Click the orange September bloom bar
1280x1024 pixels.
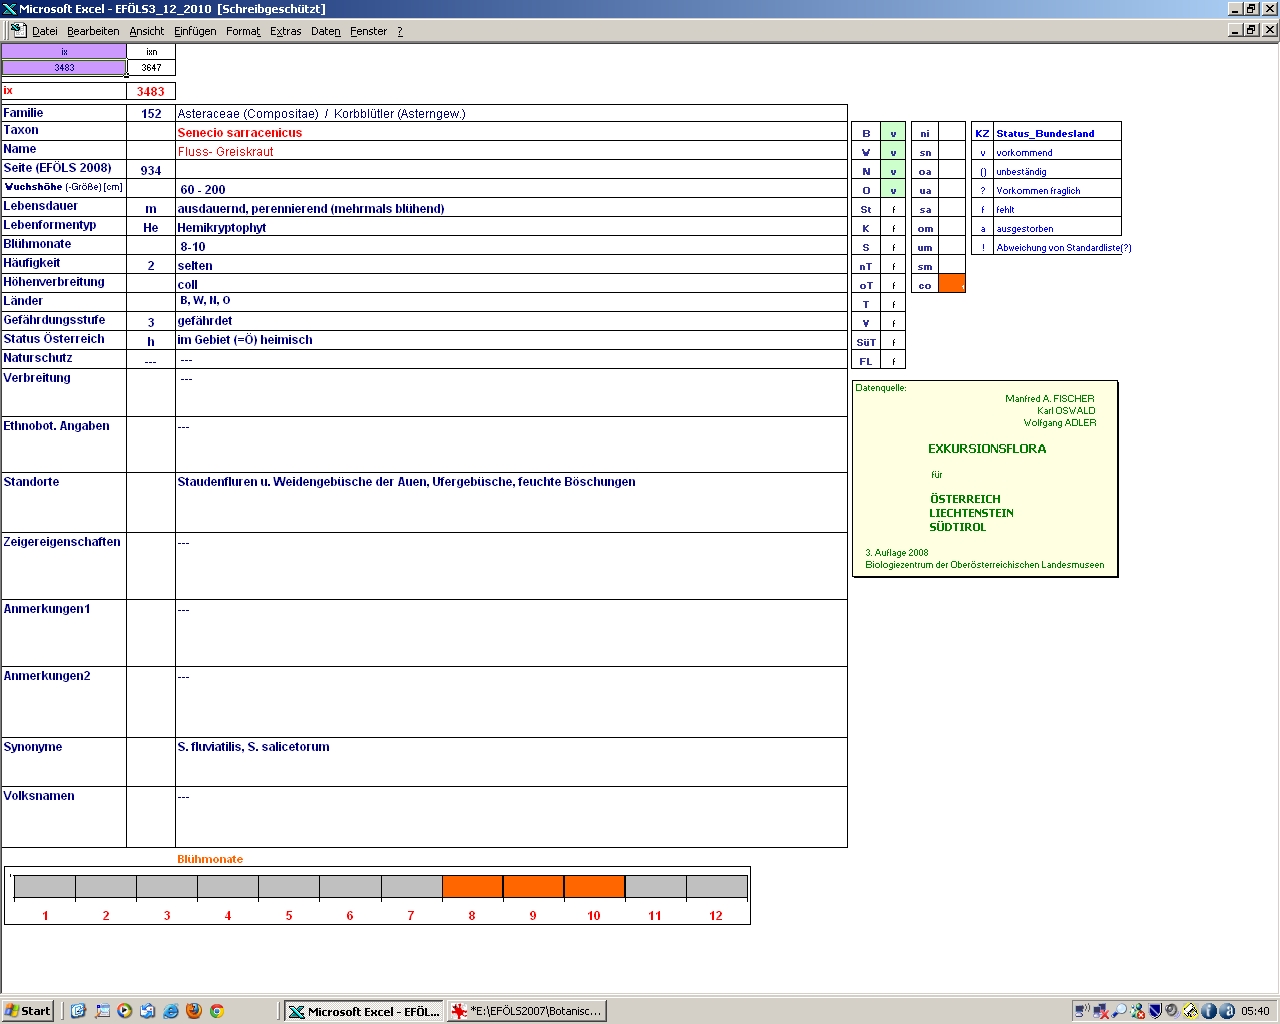pos(533,887)
